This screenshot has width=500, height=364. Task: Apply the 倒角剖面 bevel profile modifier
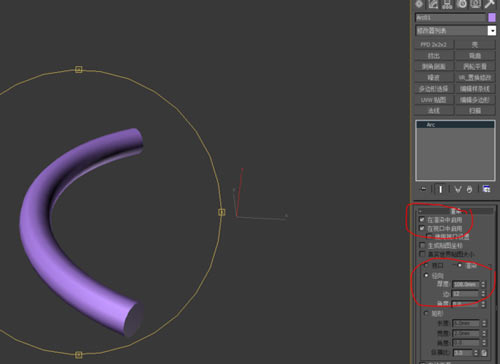click(434, 67)
